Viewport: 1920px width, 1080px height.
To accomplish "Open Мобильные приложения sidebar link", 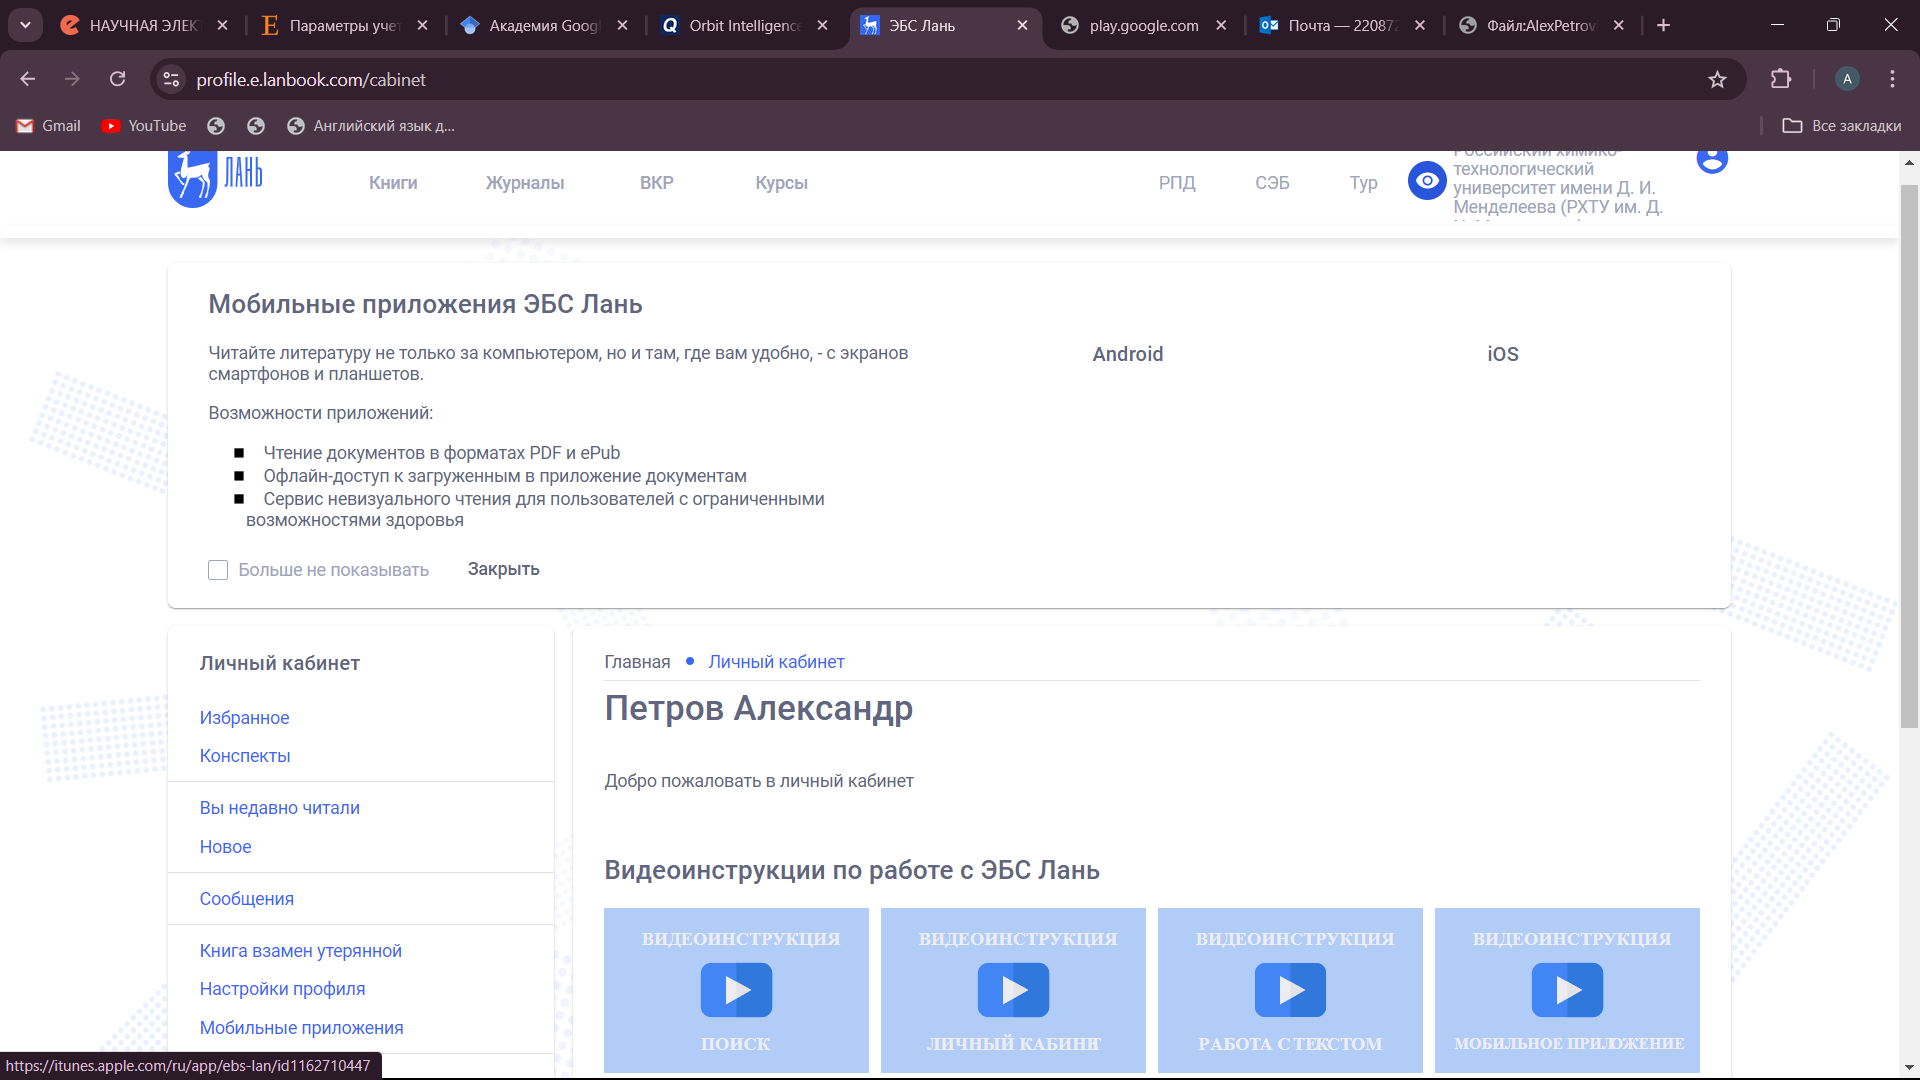I will (x=301, y=1028).
